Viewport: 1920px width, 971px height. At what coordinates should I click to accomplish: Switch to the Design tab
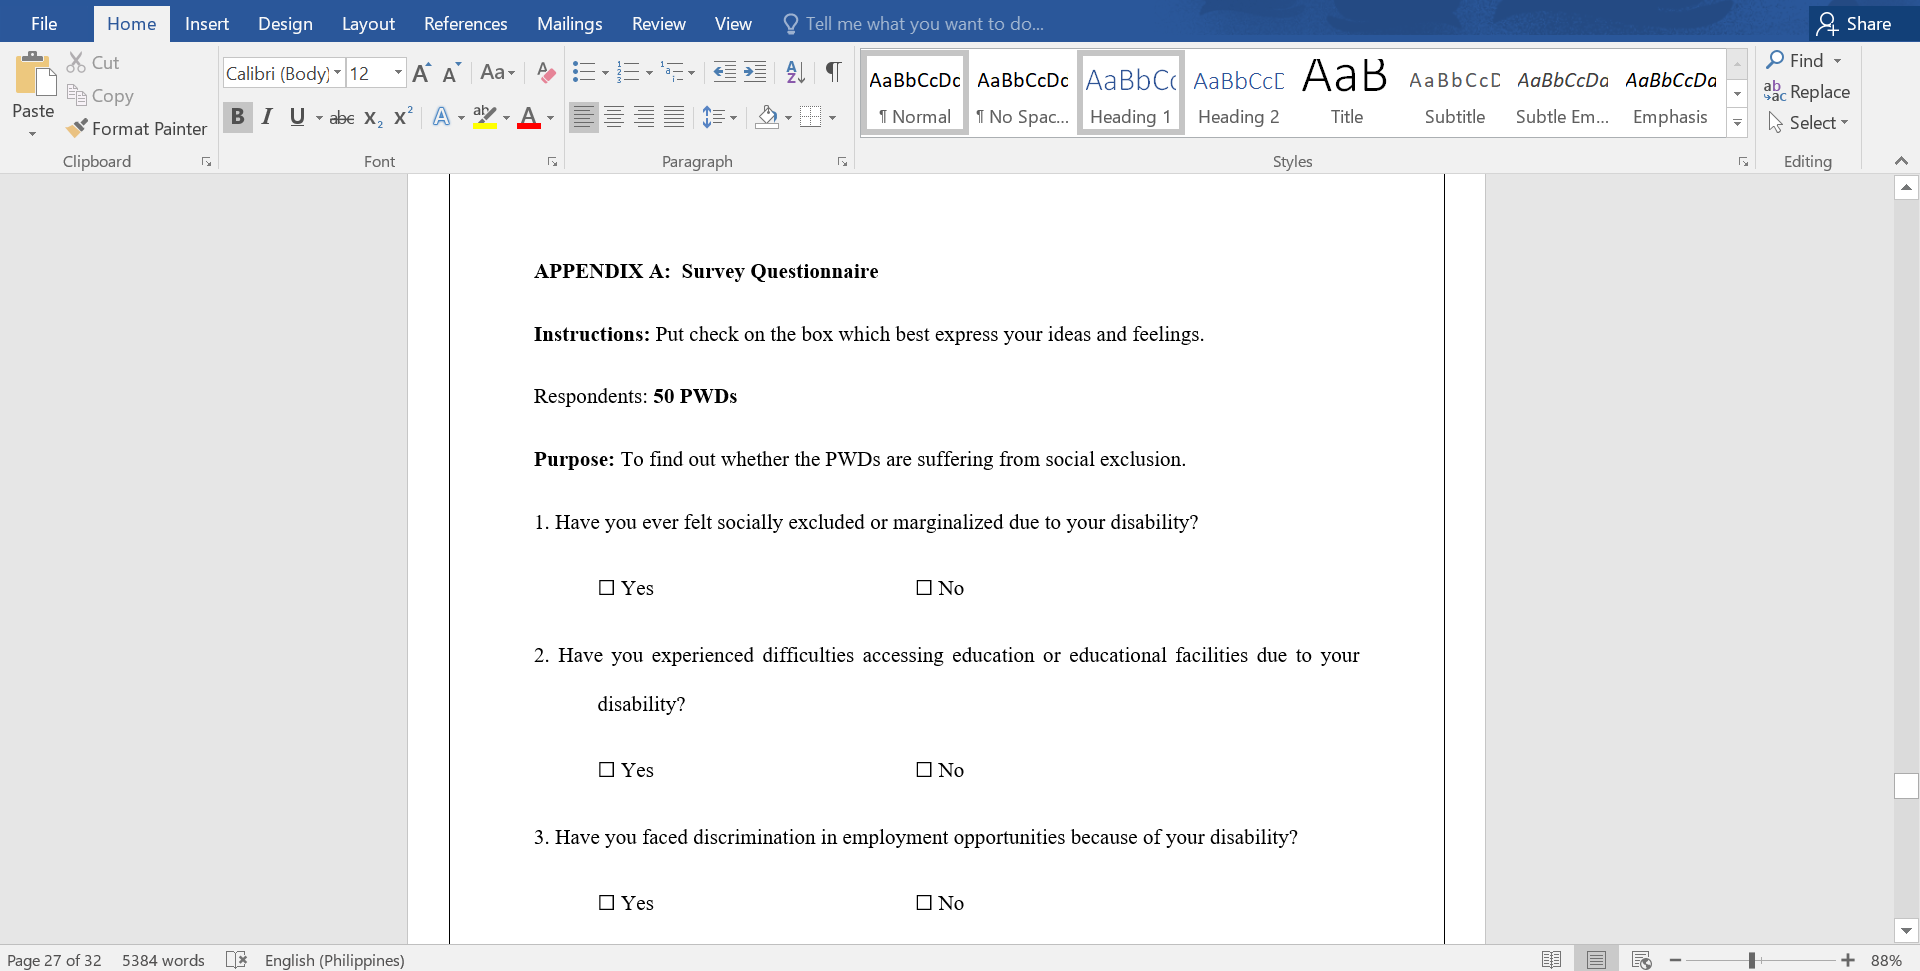(285, 23)
